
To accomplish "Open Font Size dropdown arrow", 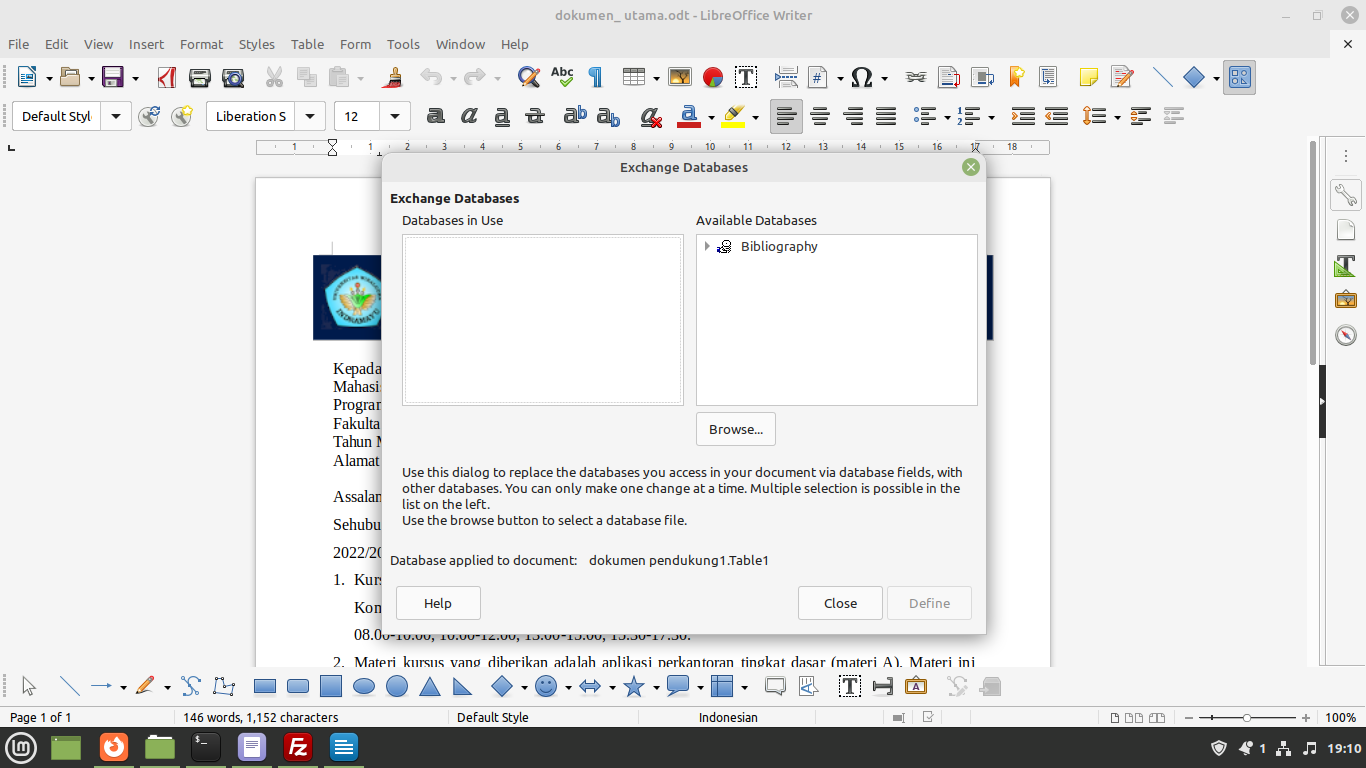I will click(395, 116).
